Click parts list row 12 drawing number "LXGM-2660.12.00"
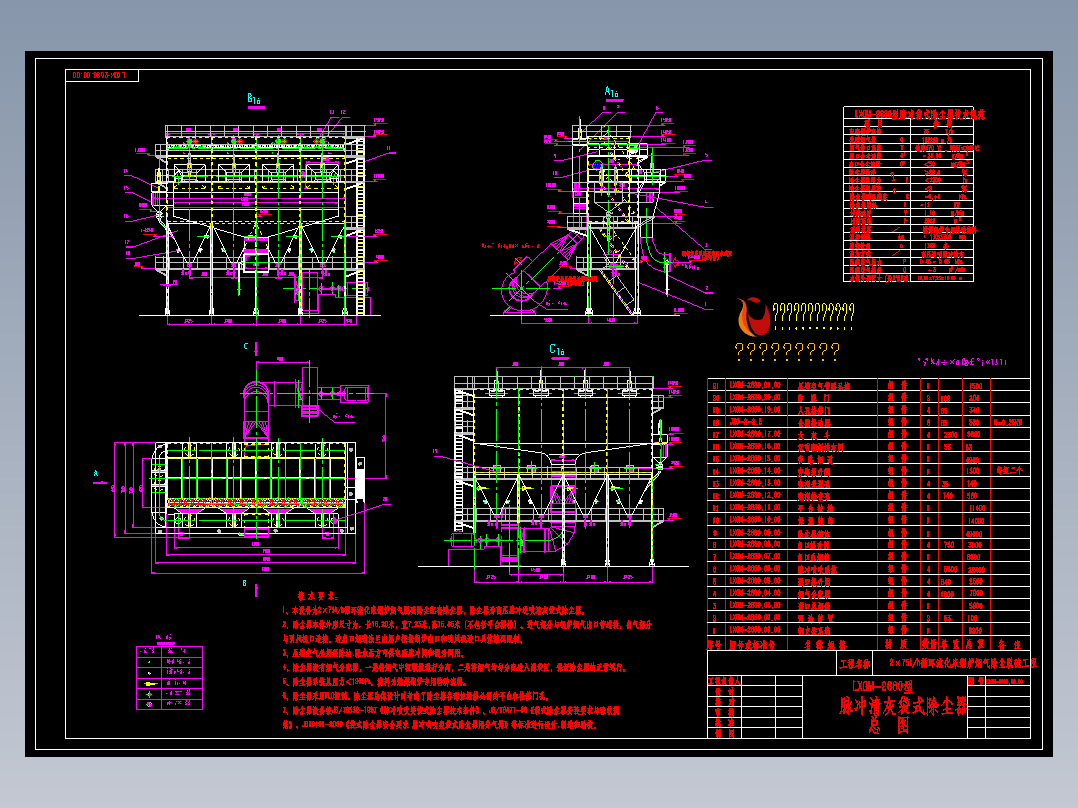The image size is (1078, 808). click(x=755, y=495)
